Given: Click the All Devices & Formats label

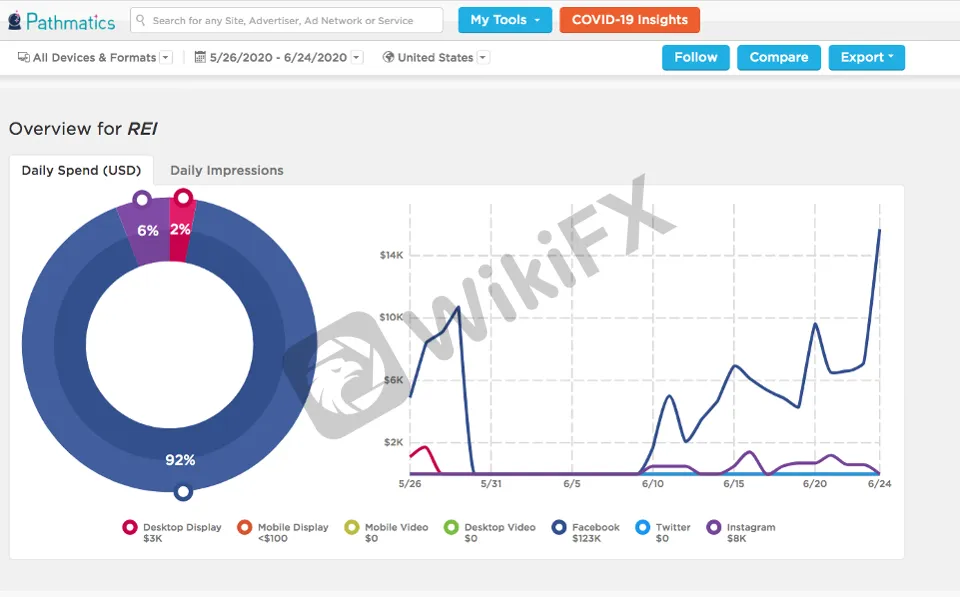Looking at the screenshot, I should click(95, 58).
